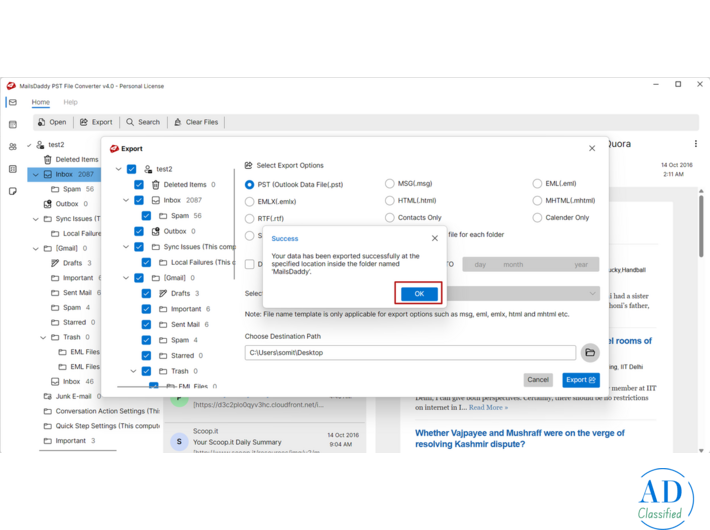Click Read More link in preview
710x530 pixels.
pyautogui.click(x=488, y=407)
